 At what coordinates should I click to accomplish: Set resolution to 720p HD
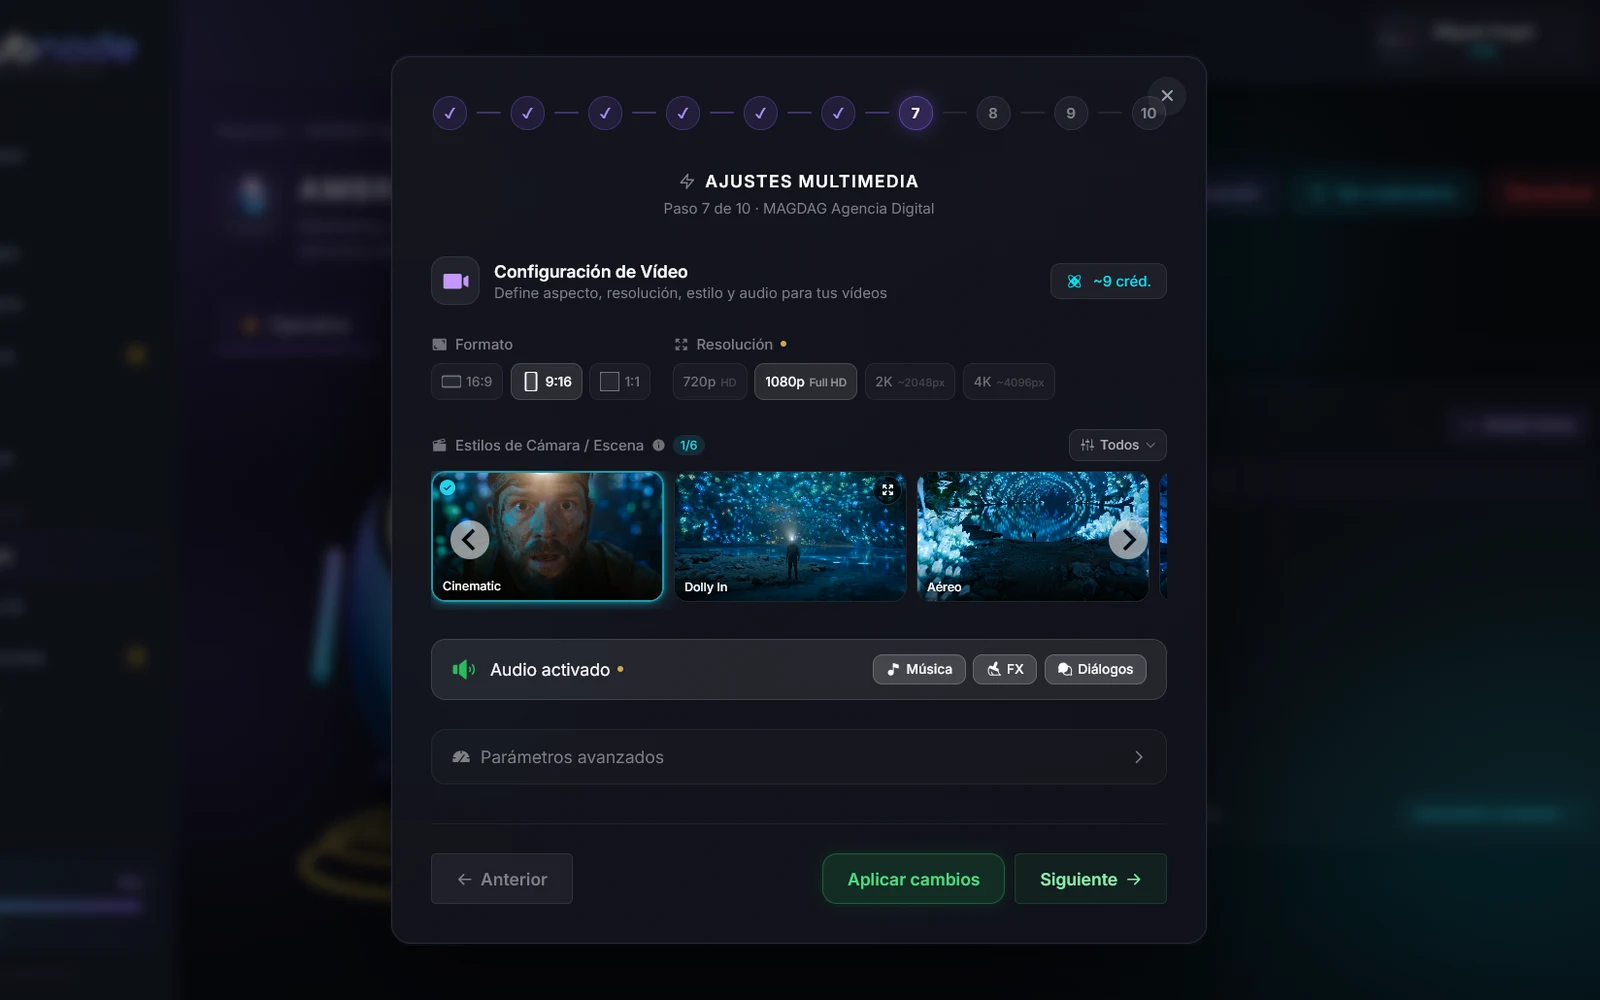pos(710,381)
